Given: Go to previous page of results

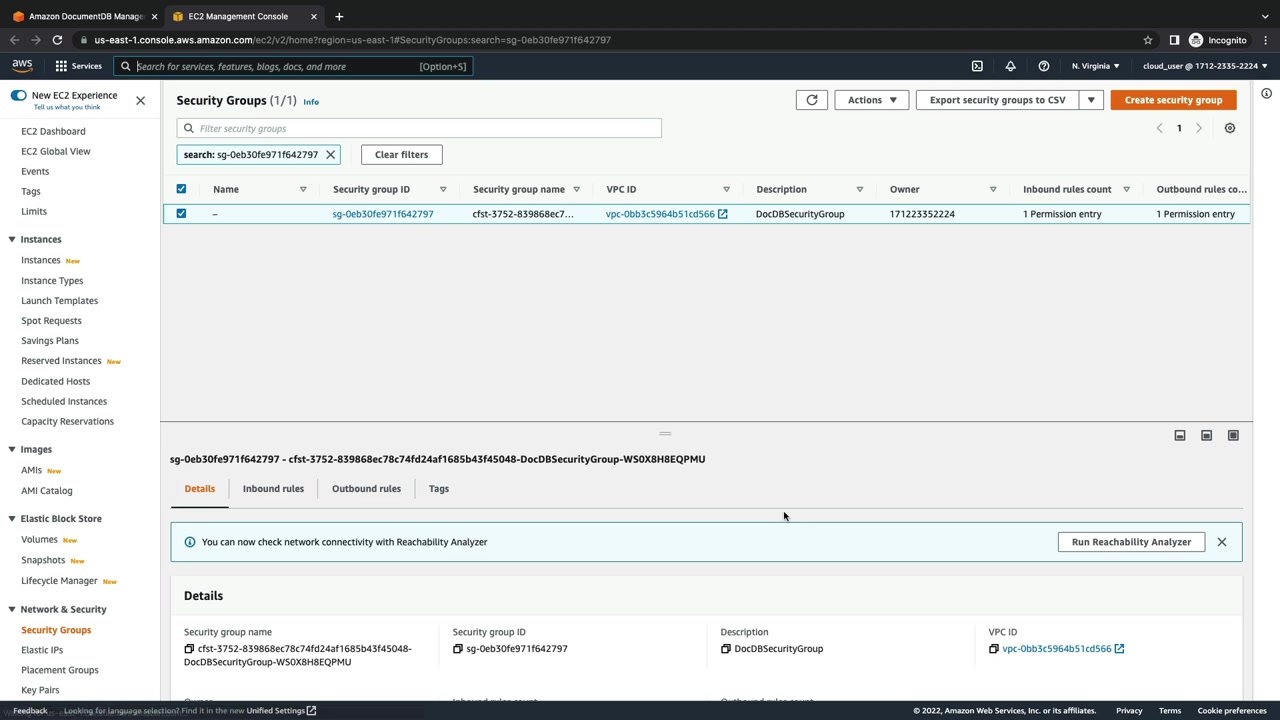Looking at the screenshot, I should [x=1159, y=128].
